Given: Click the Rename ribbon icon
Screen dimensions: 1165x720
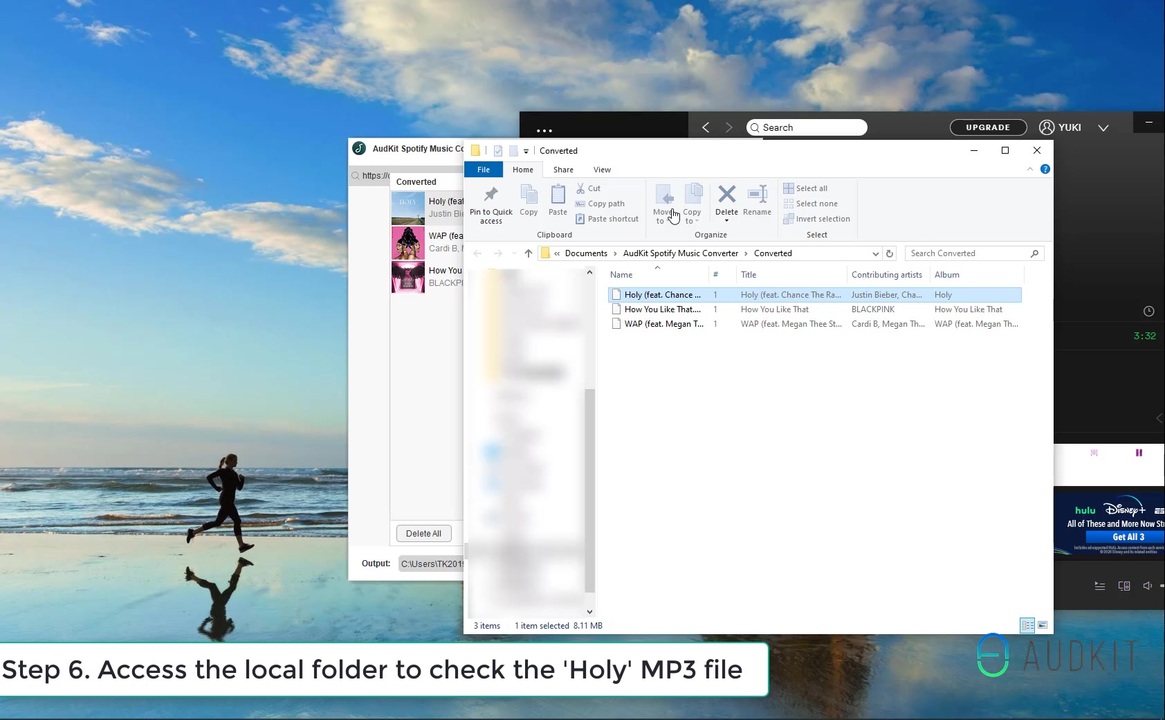Looking at the screenshot, I should point(757,195).
